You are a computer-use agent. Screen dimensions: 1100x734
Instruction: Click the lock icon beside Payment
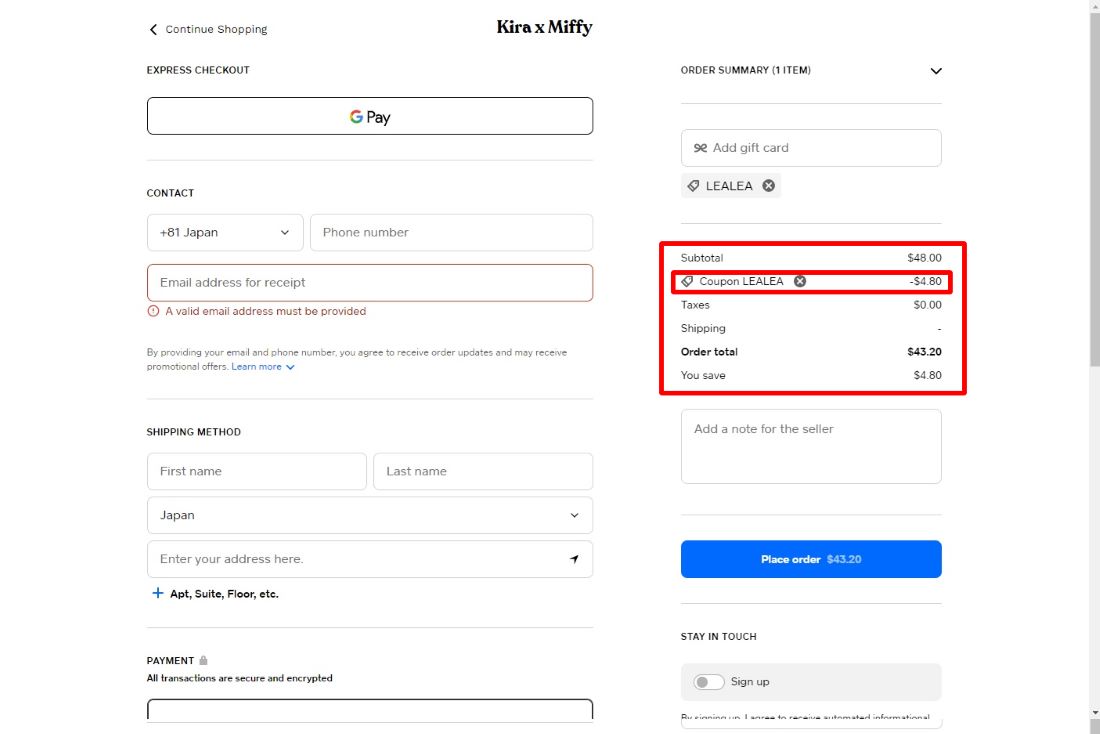point(203,660)
